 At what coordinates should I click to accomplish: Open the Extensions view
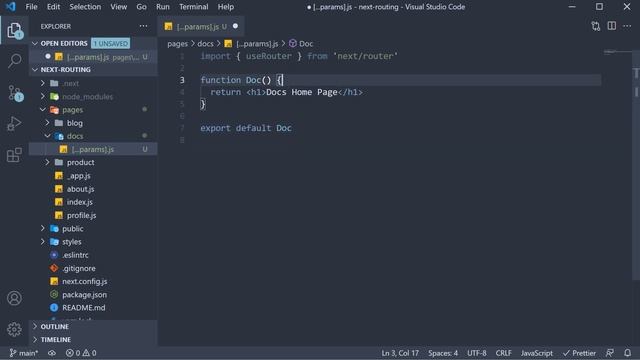(14, 155)
